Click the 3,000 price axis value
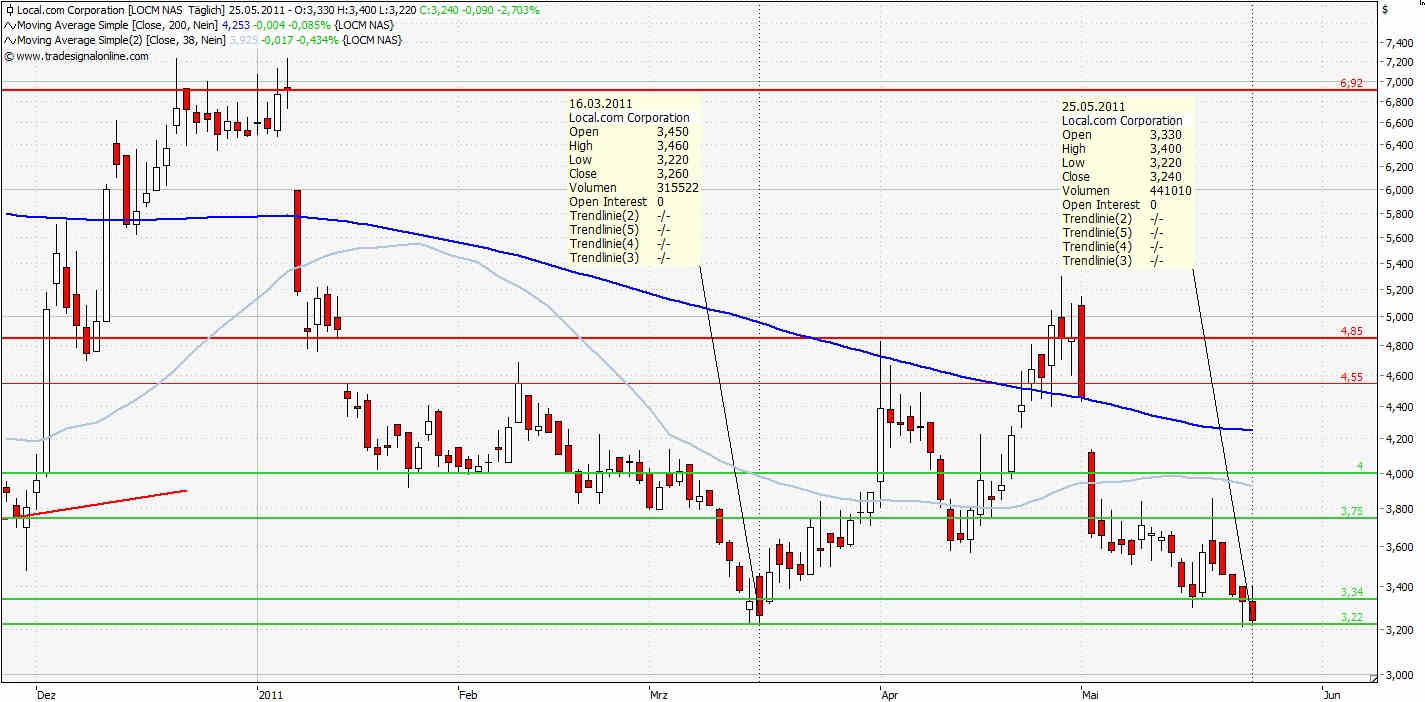Image resolution: width=1425 pixels, height=702 pixels. point(1398,676)
